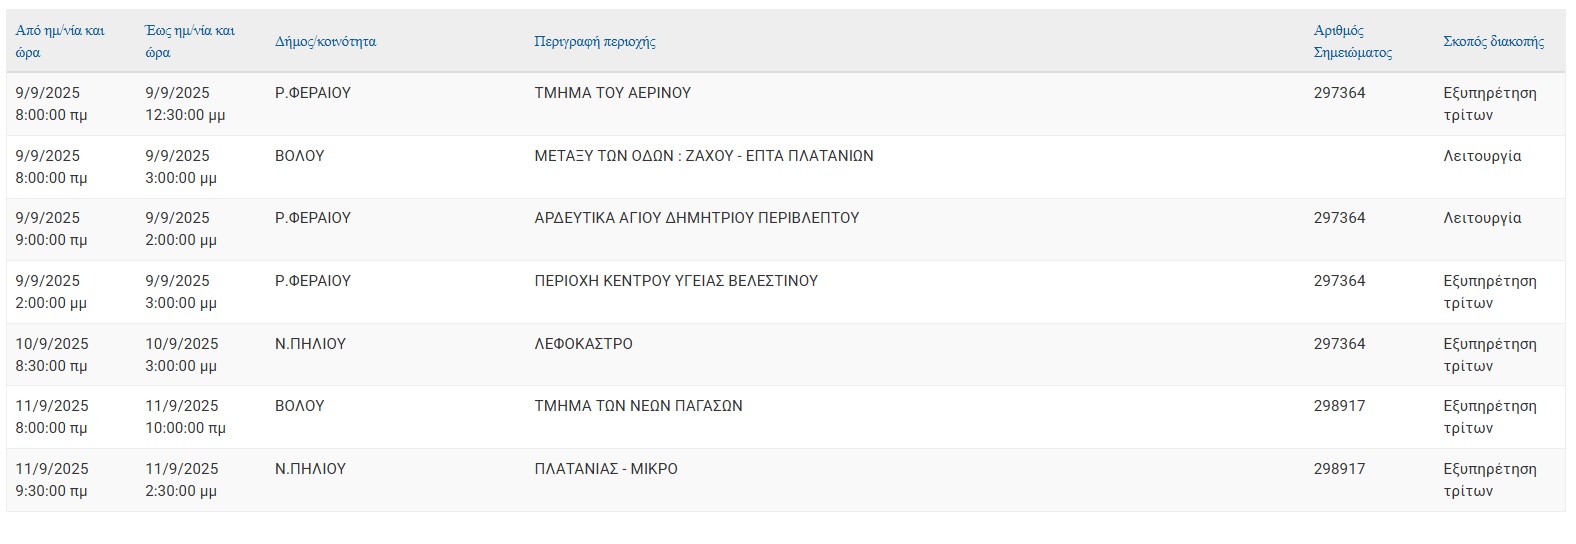Click the 10/9/2025 8:30:00 πμ start time
Viewport: 1576px width, 544px height.
(x=52, y=355)
